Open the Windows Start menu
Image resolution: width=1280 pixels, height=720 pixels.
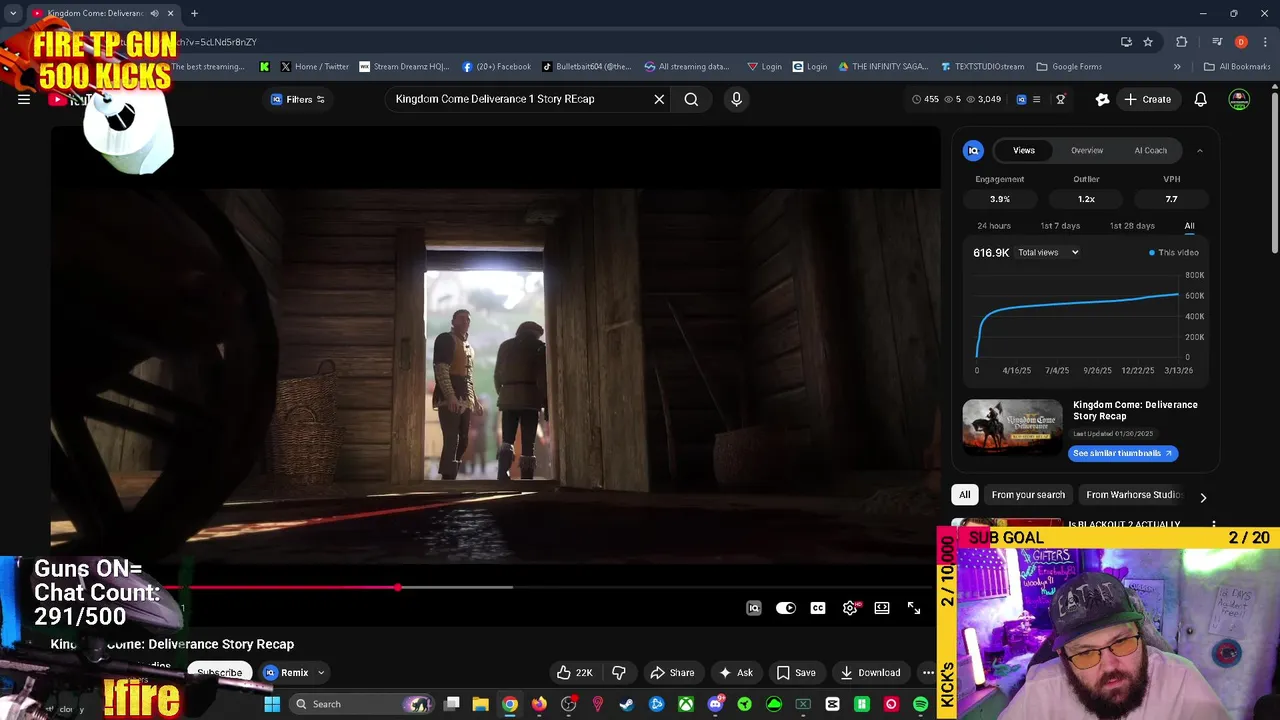pos(272,704)
